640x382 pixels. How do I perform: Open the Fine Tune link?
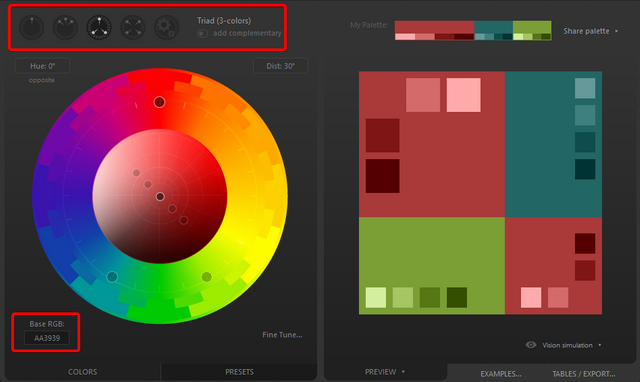coord(282,335)
